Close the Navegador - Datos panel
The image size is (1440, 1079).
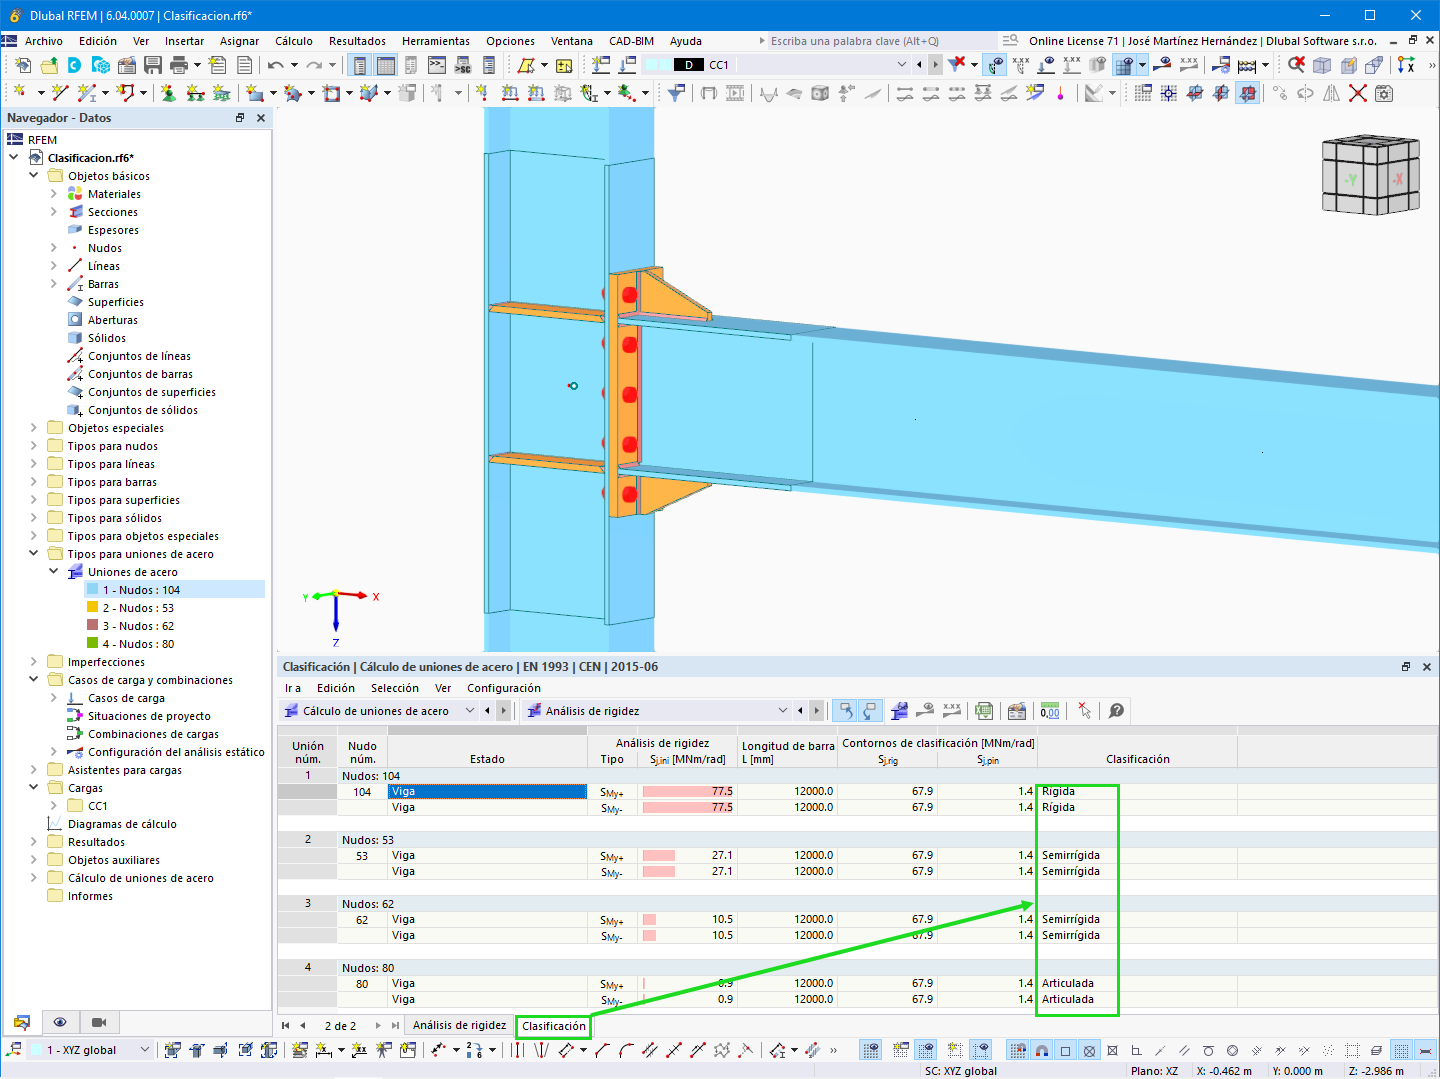tap(261, 118)
